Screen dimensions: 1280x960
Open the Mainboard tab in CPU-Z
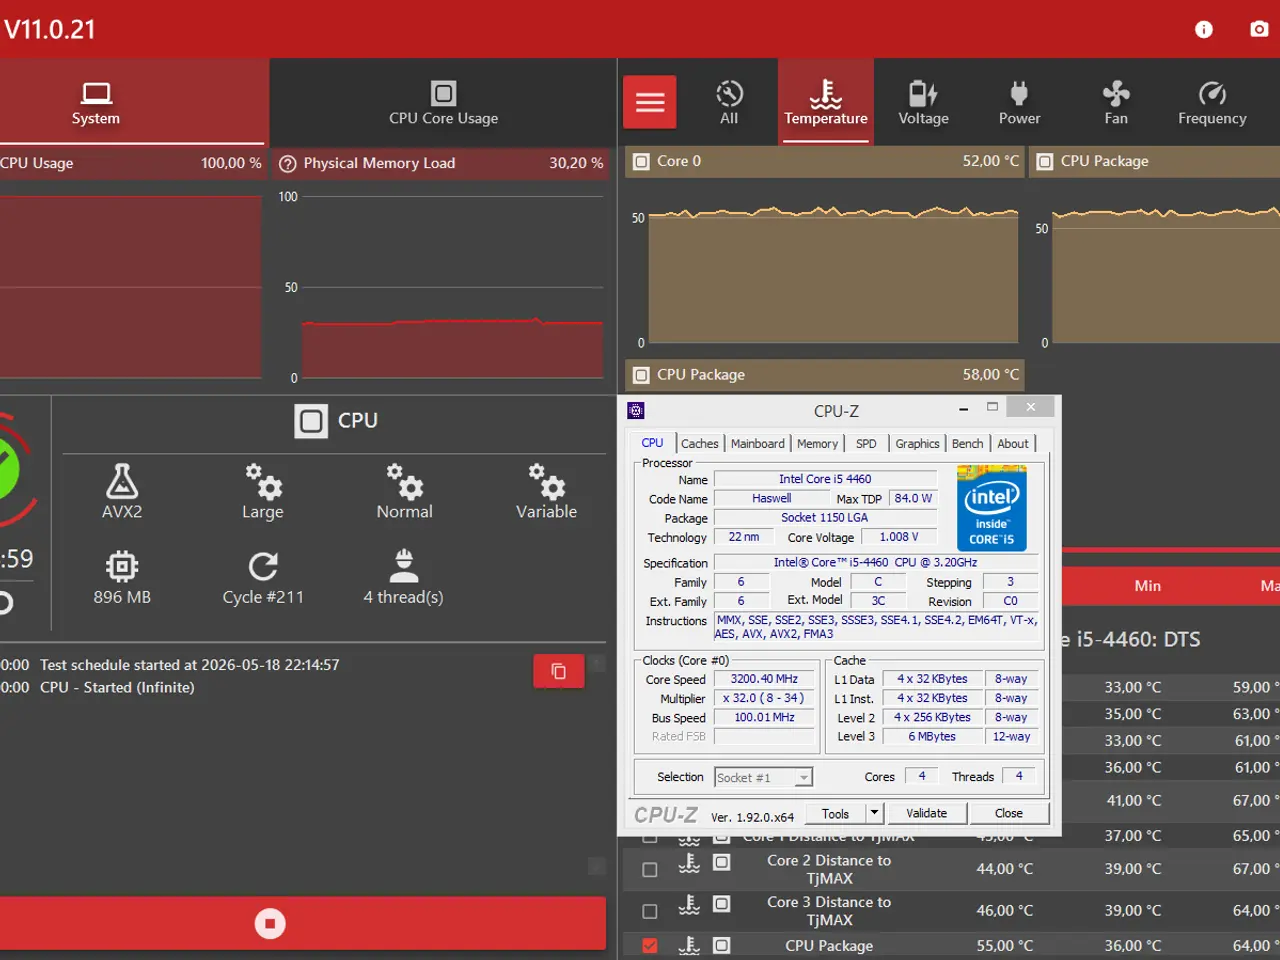tap(757, 444)
